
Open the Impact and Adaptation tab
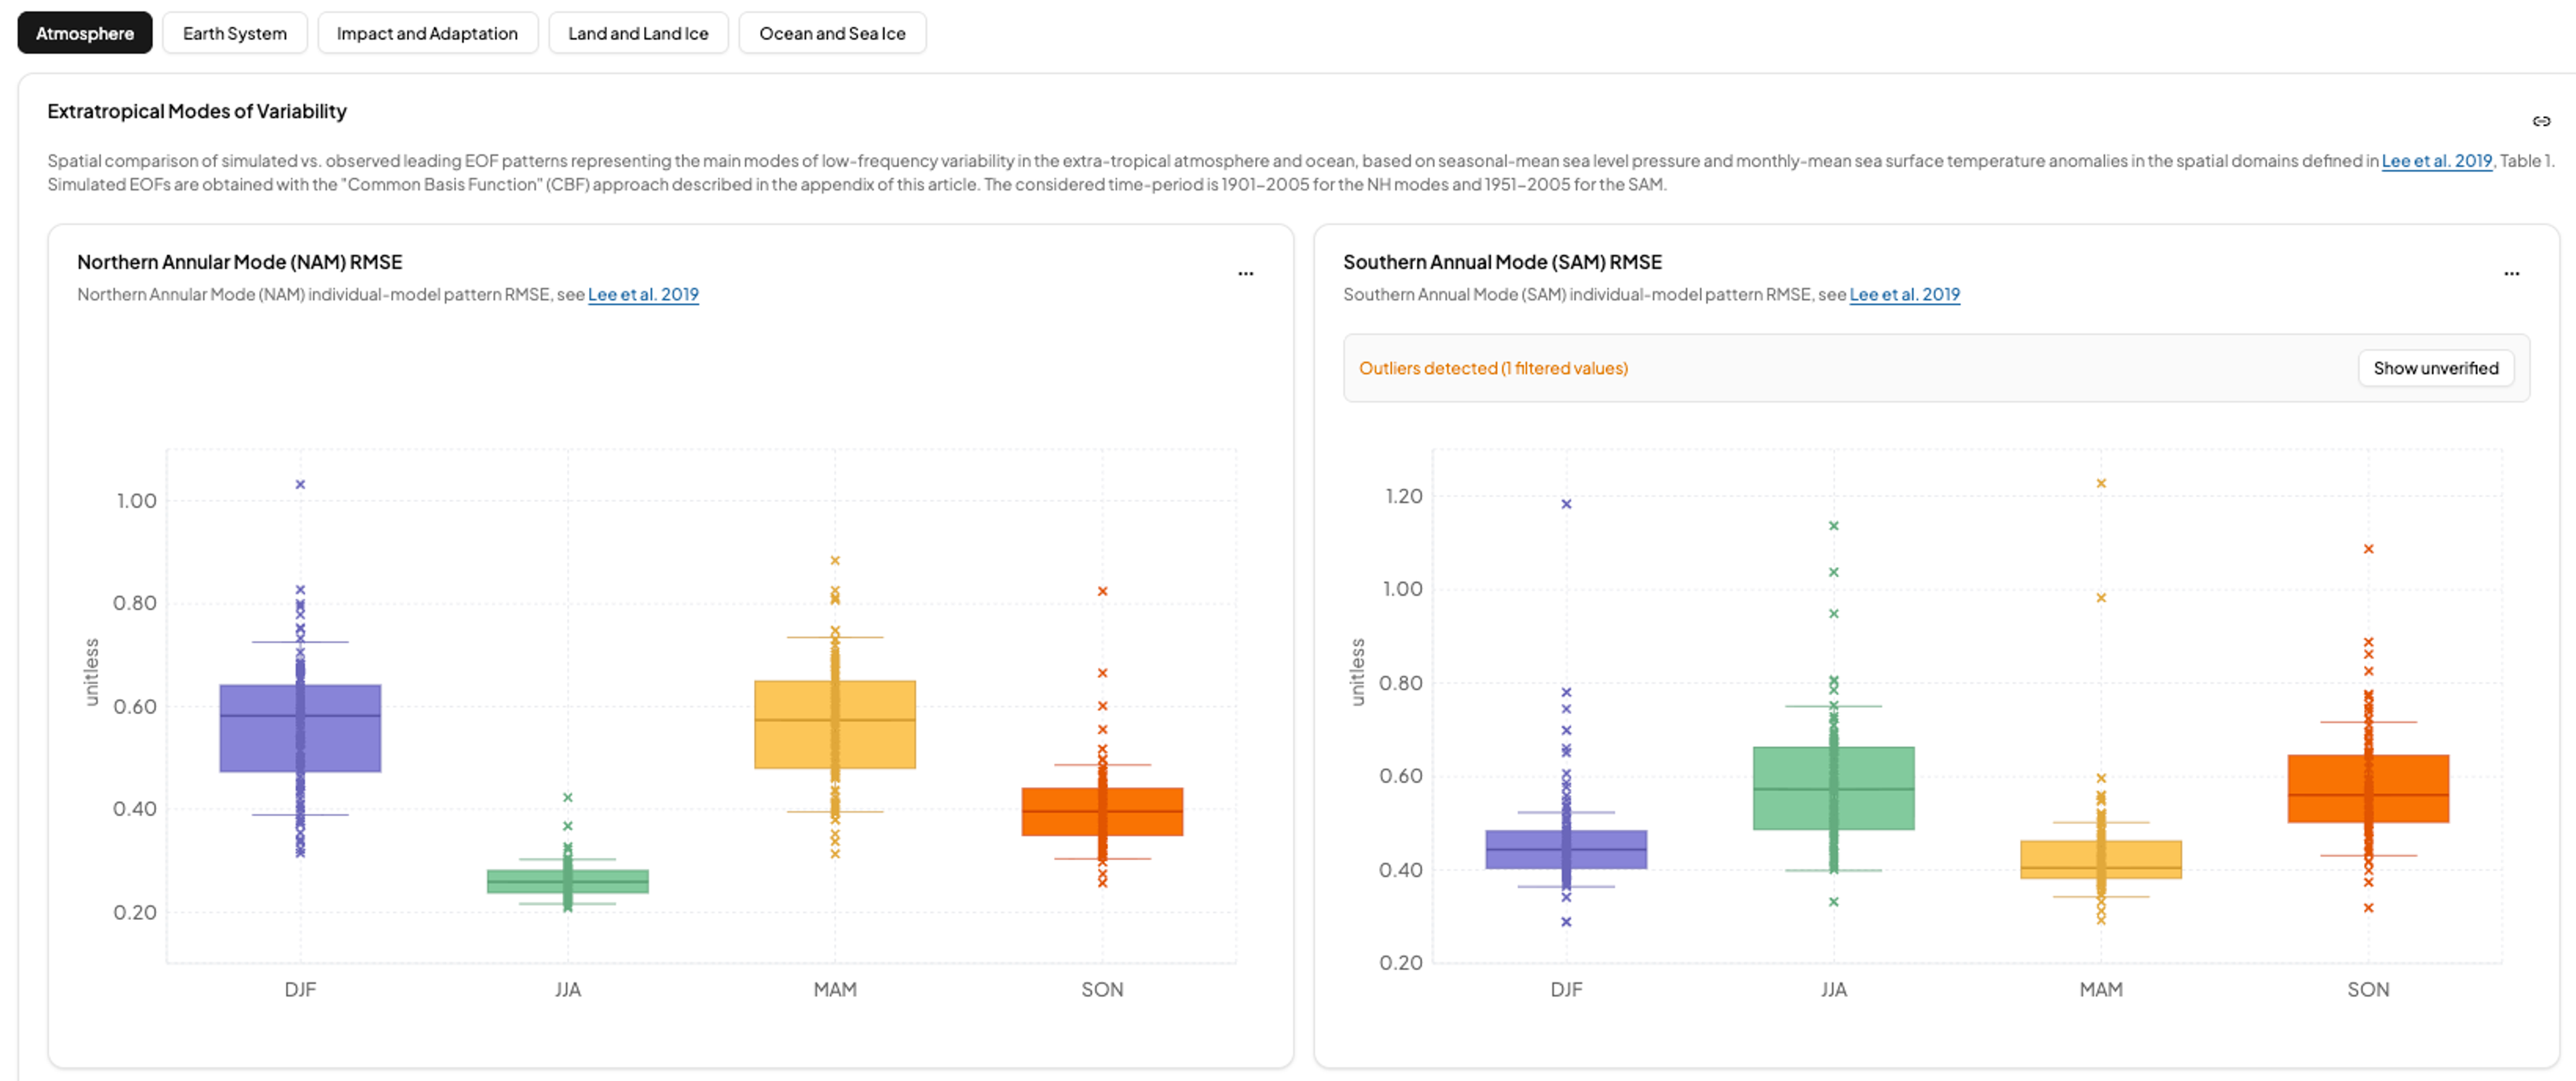427,33
